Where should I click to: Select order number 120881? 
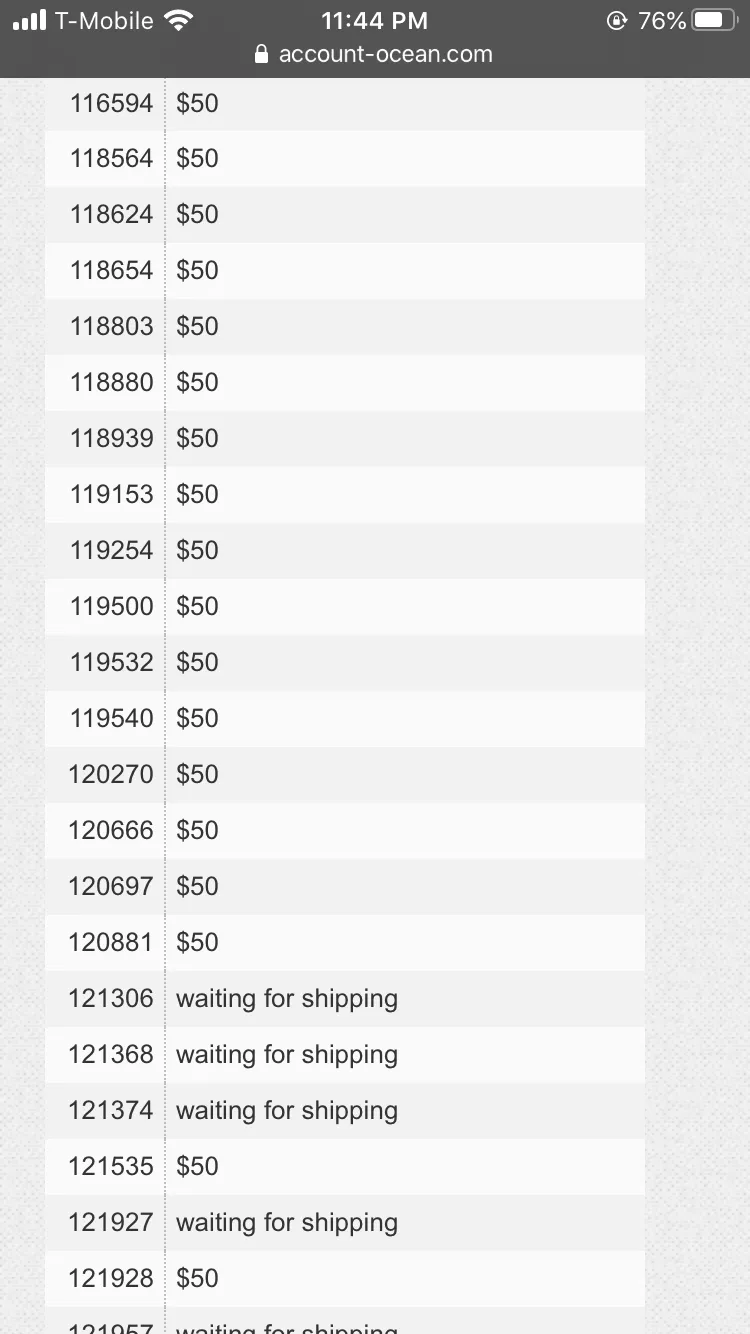pos(111,943)
